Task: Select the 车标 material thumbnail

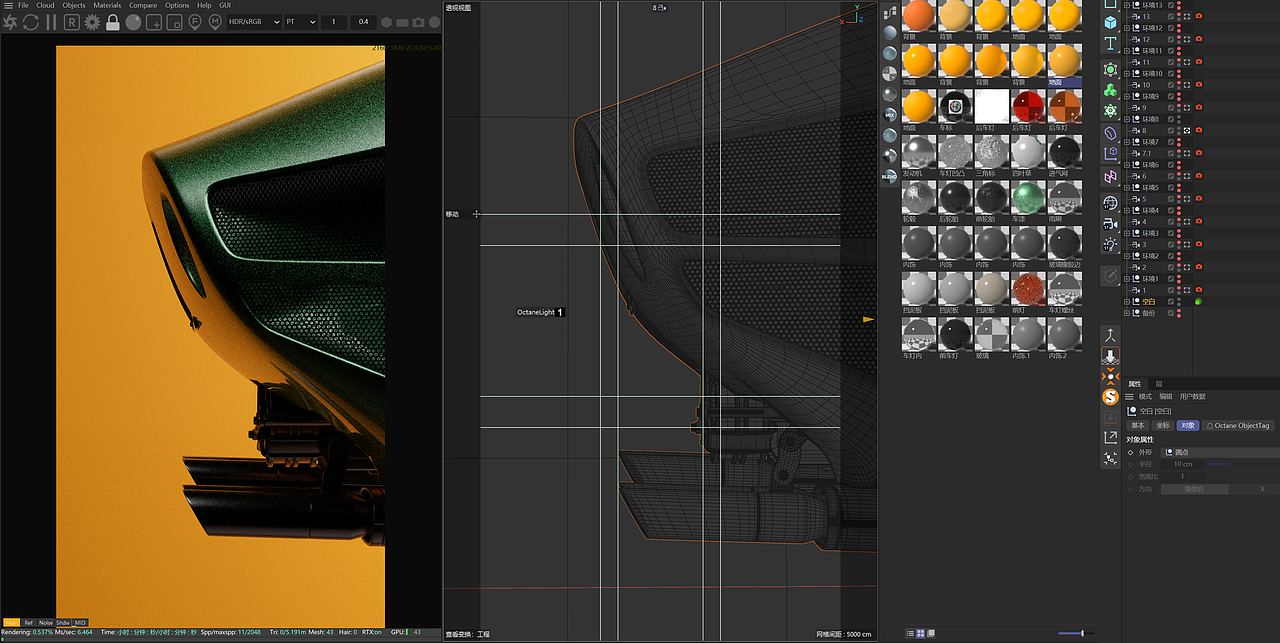Action: [956, 105]
